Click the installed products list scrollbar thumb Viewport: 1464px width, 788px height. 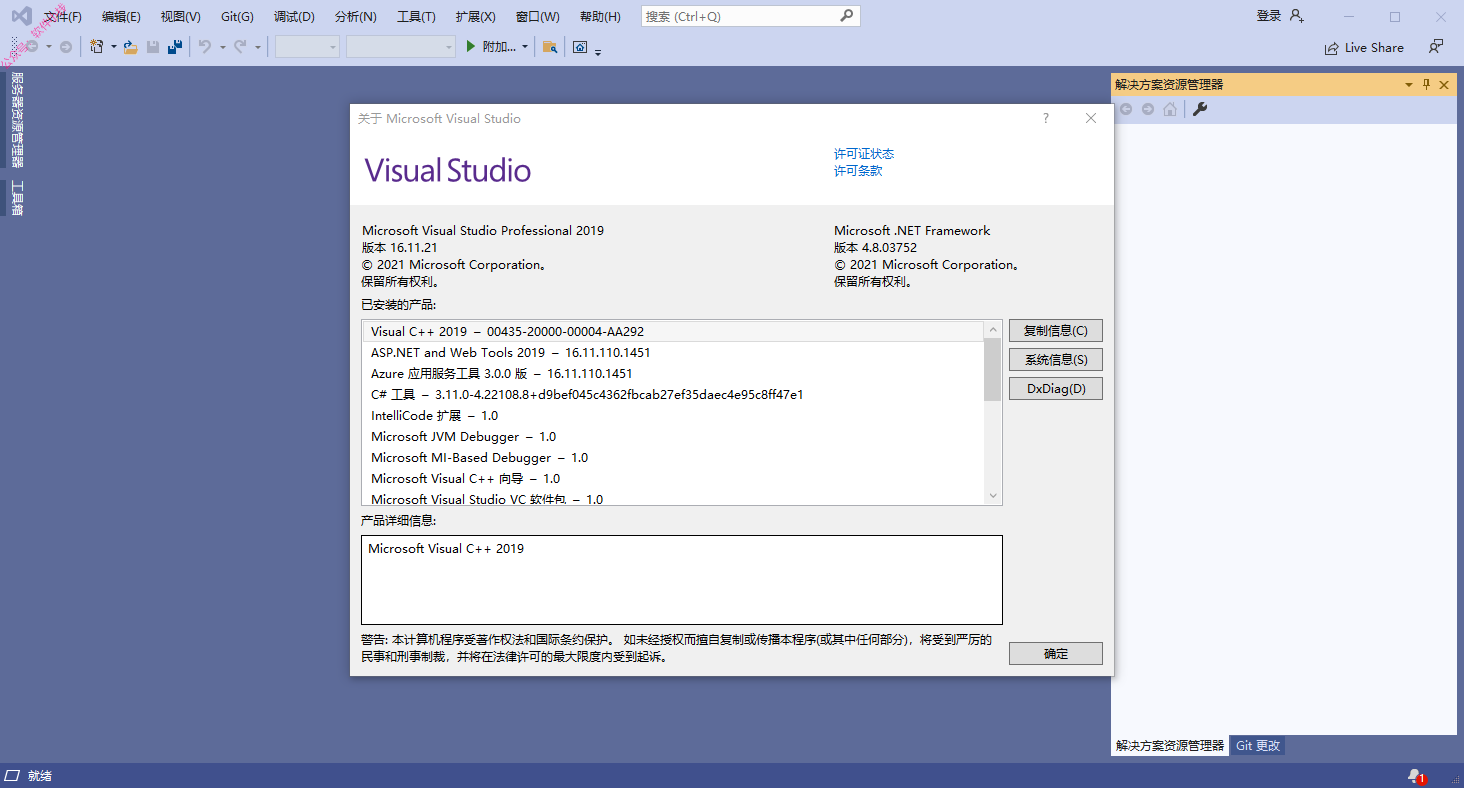(992, 369)
